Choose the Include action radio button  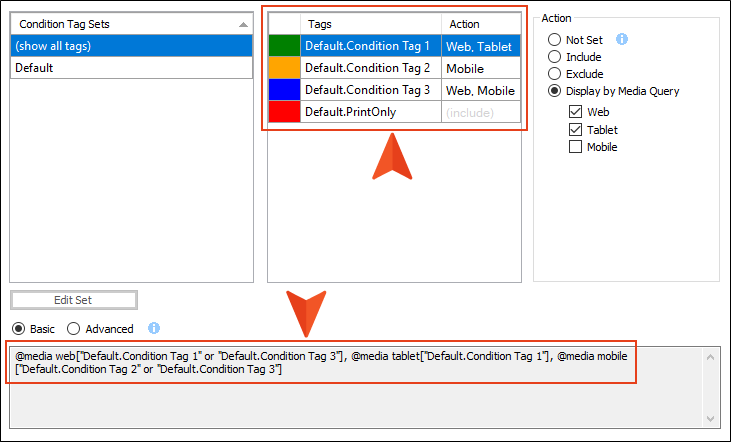[x=554, y=57]
